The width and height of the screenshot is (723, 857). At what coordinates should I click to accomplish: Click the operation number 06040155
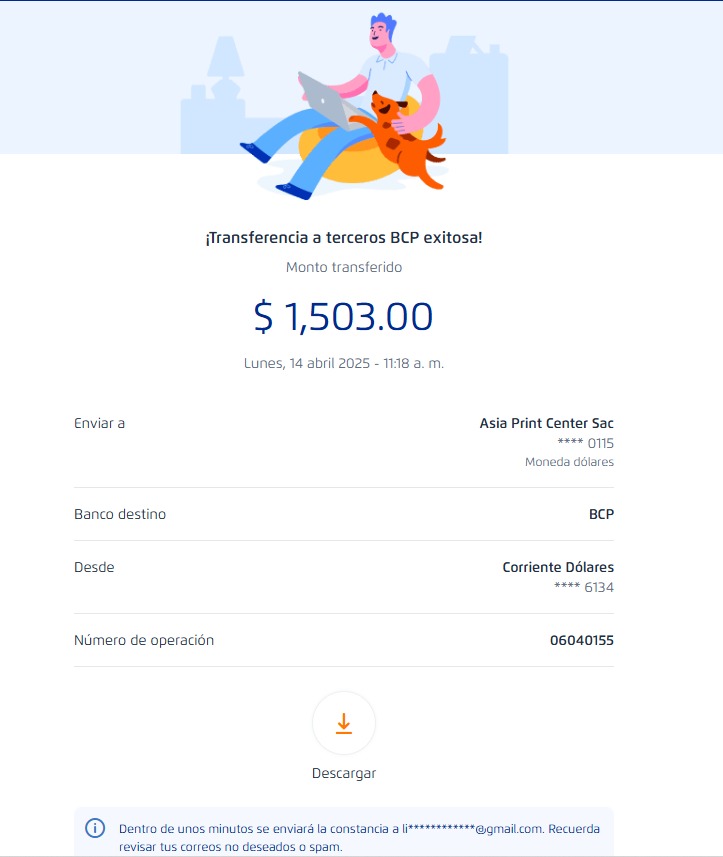[x=581, y=640]
